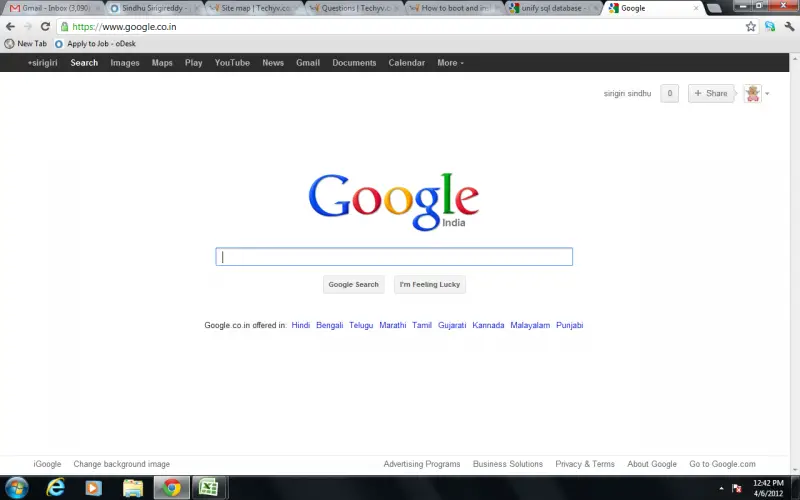
Task: Open the Apply to Job - oDesk bookmark
Action: click(x=96, y=44)
